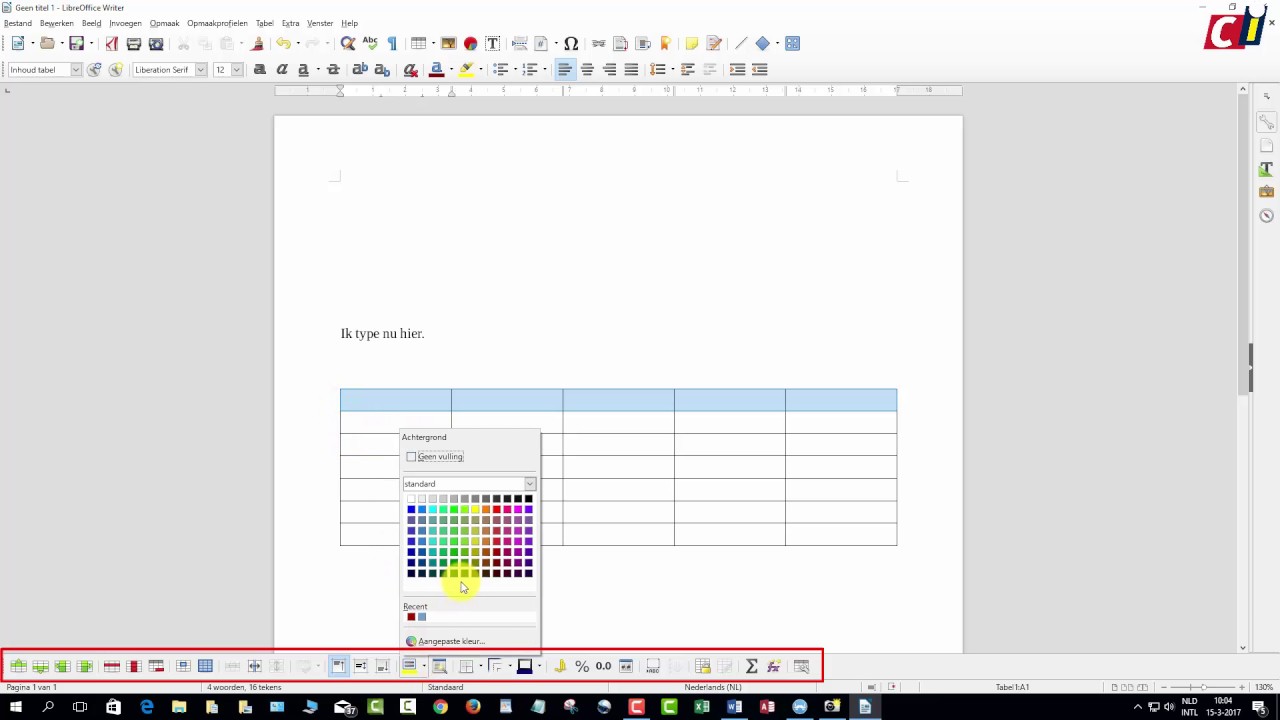Toggle Strikethrough formatting

tap(333, 69)
